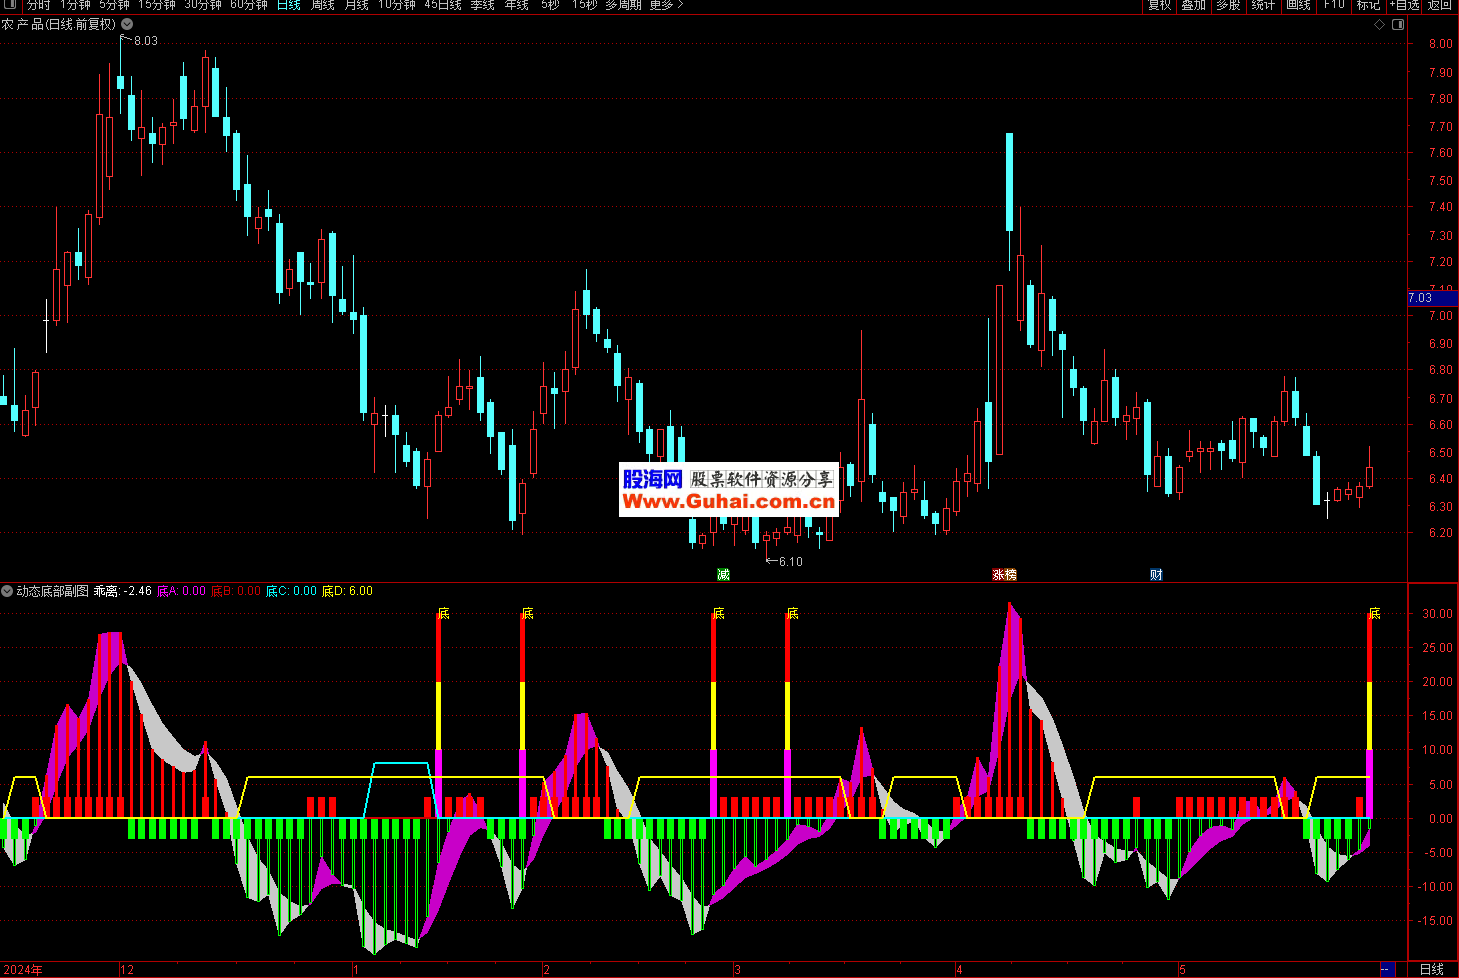Click the 日线 label in bottom-right corner
Image resolution: width=1459 pixels, height=978 pixels.
[x=1432, y=969]
